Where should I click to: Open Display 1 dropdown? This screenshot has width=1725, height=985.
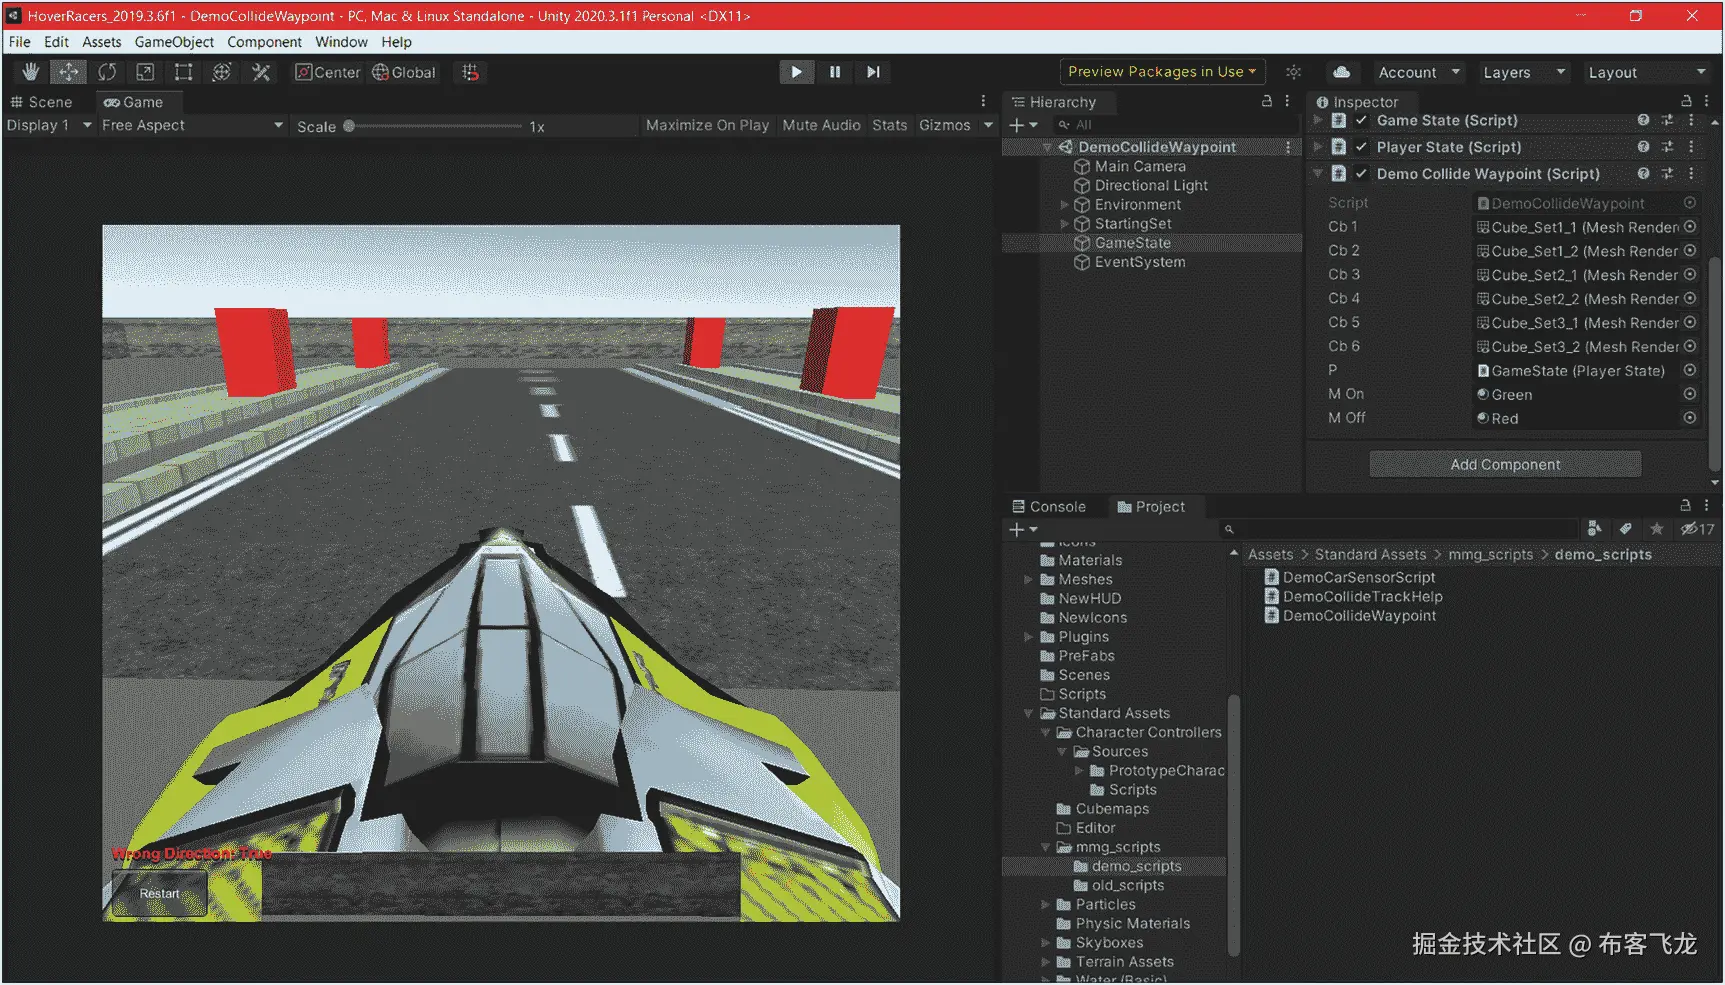pyautogui.click(x=49, y=126)
